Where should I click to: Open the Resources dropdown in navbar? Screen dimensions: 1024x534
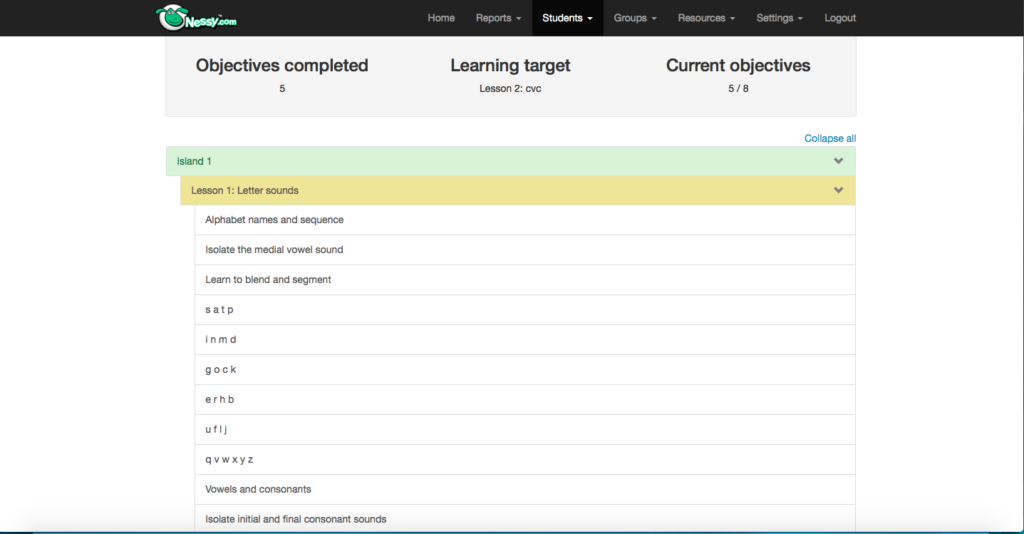pos(706,18)
